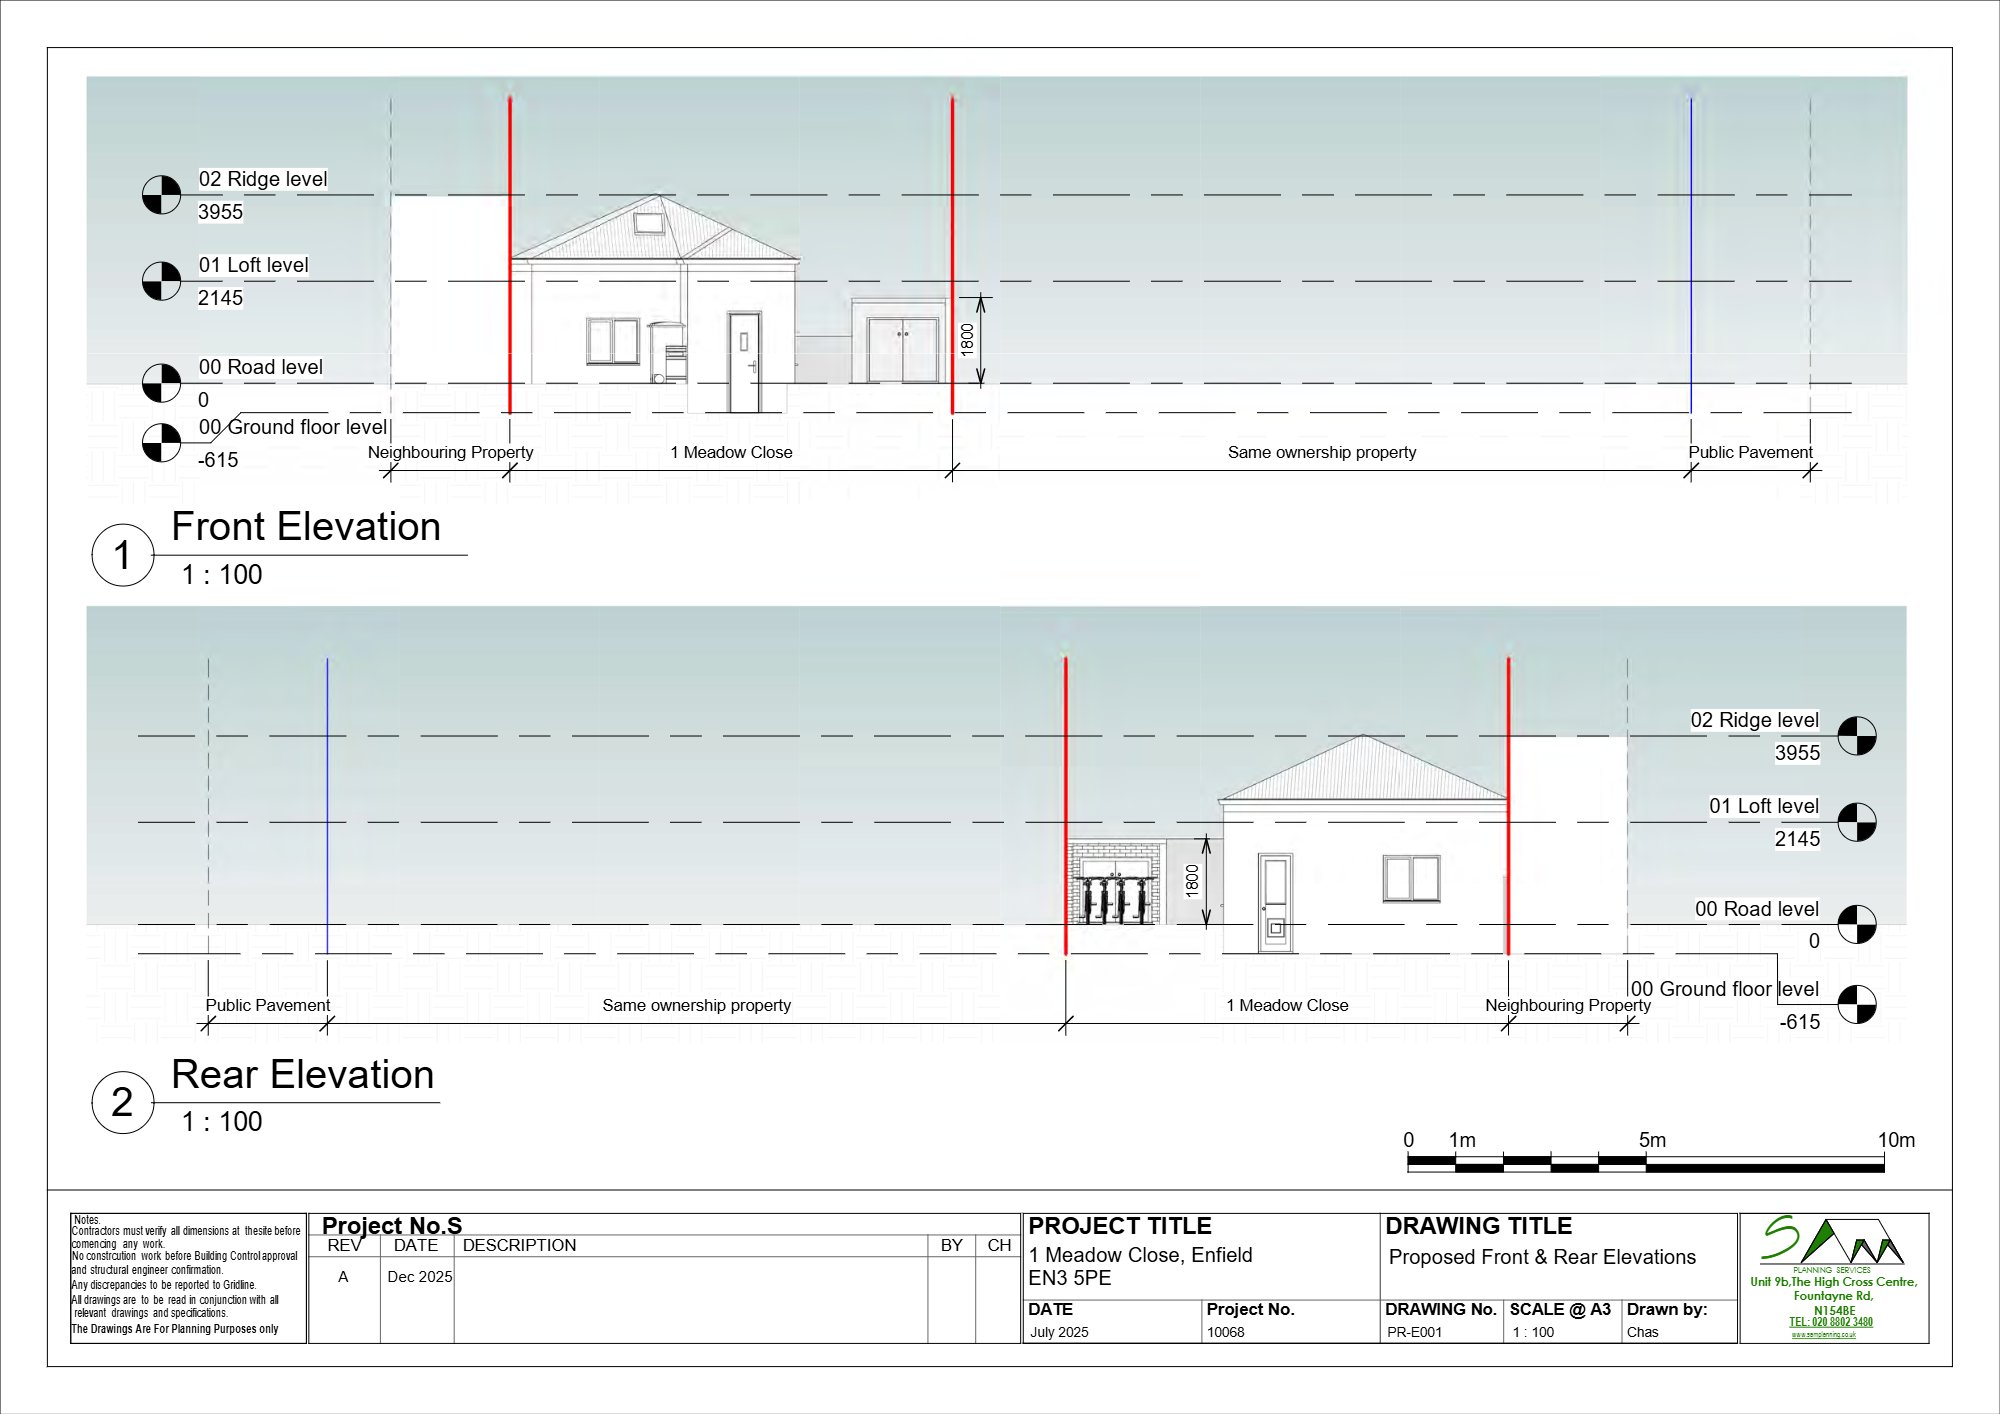2000x1414 pixels.
Task: Select 'Proposed Front & Rear Elevations' drawing title
Action: pyautogui.click(x=1542, y=1257)
